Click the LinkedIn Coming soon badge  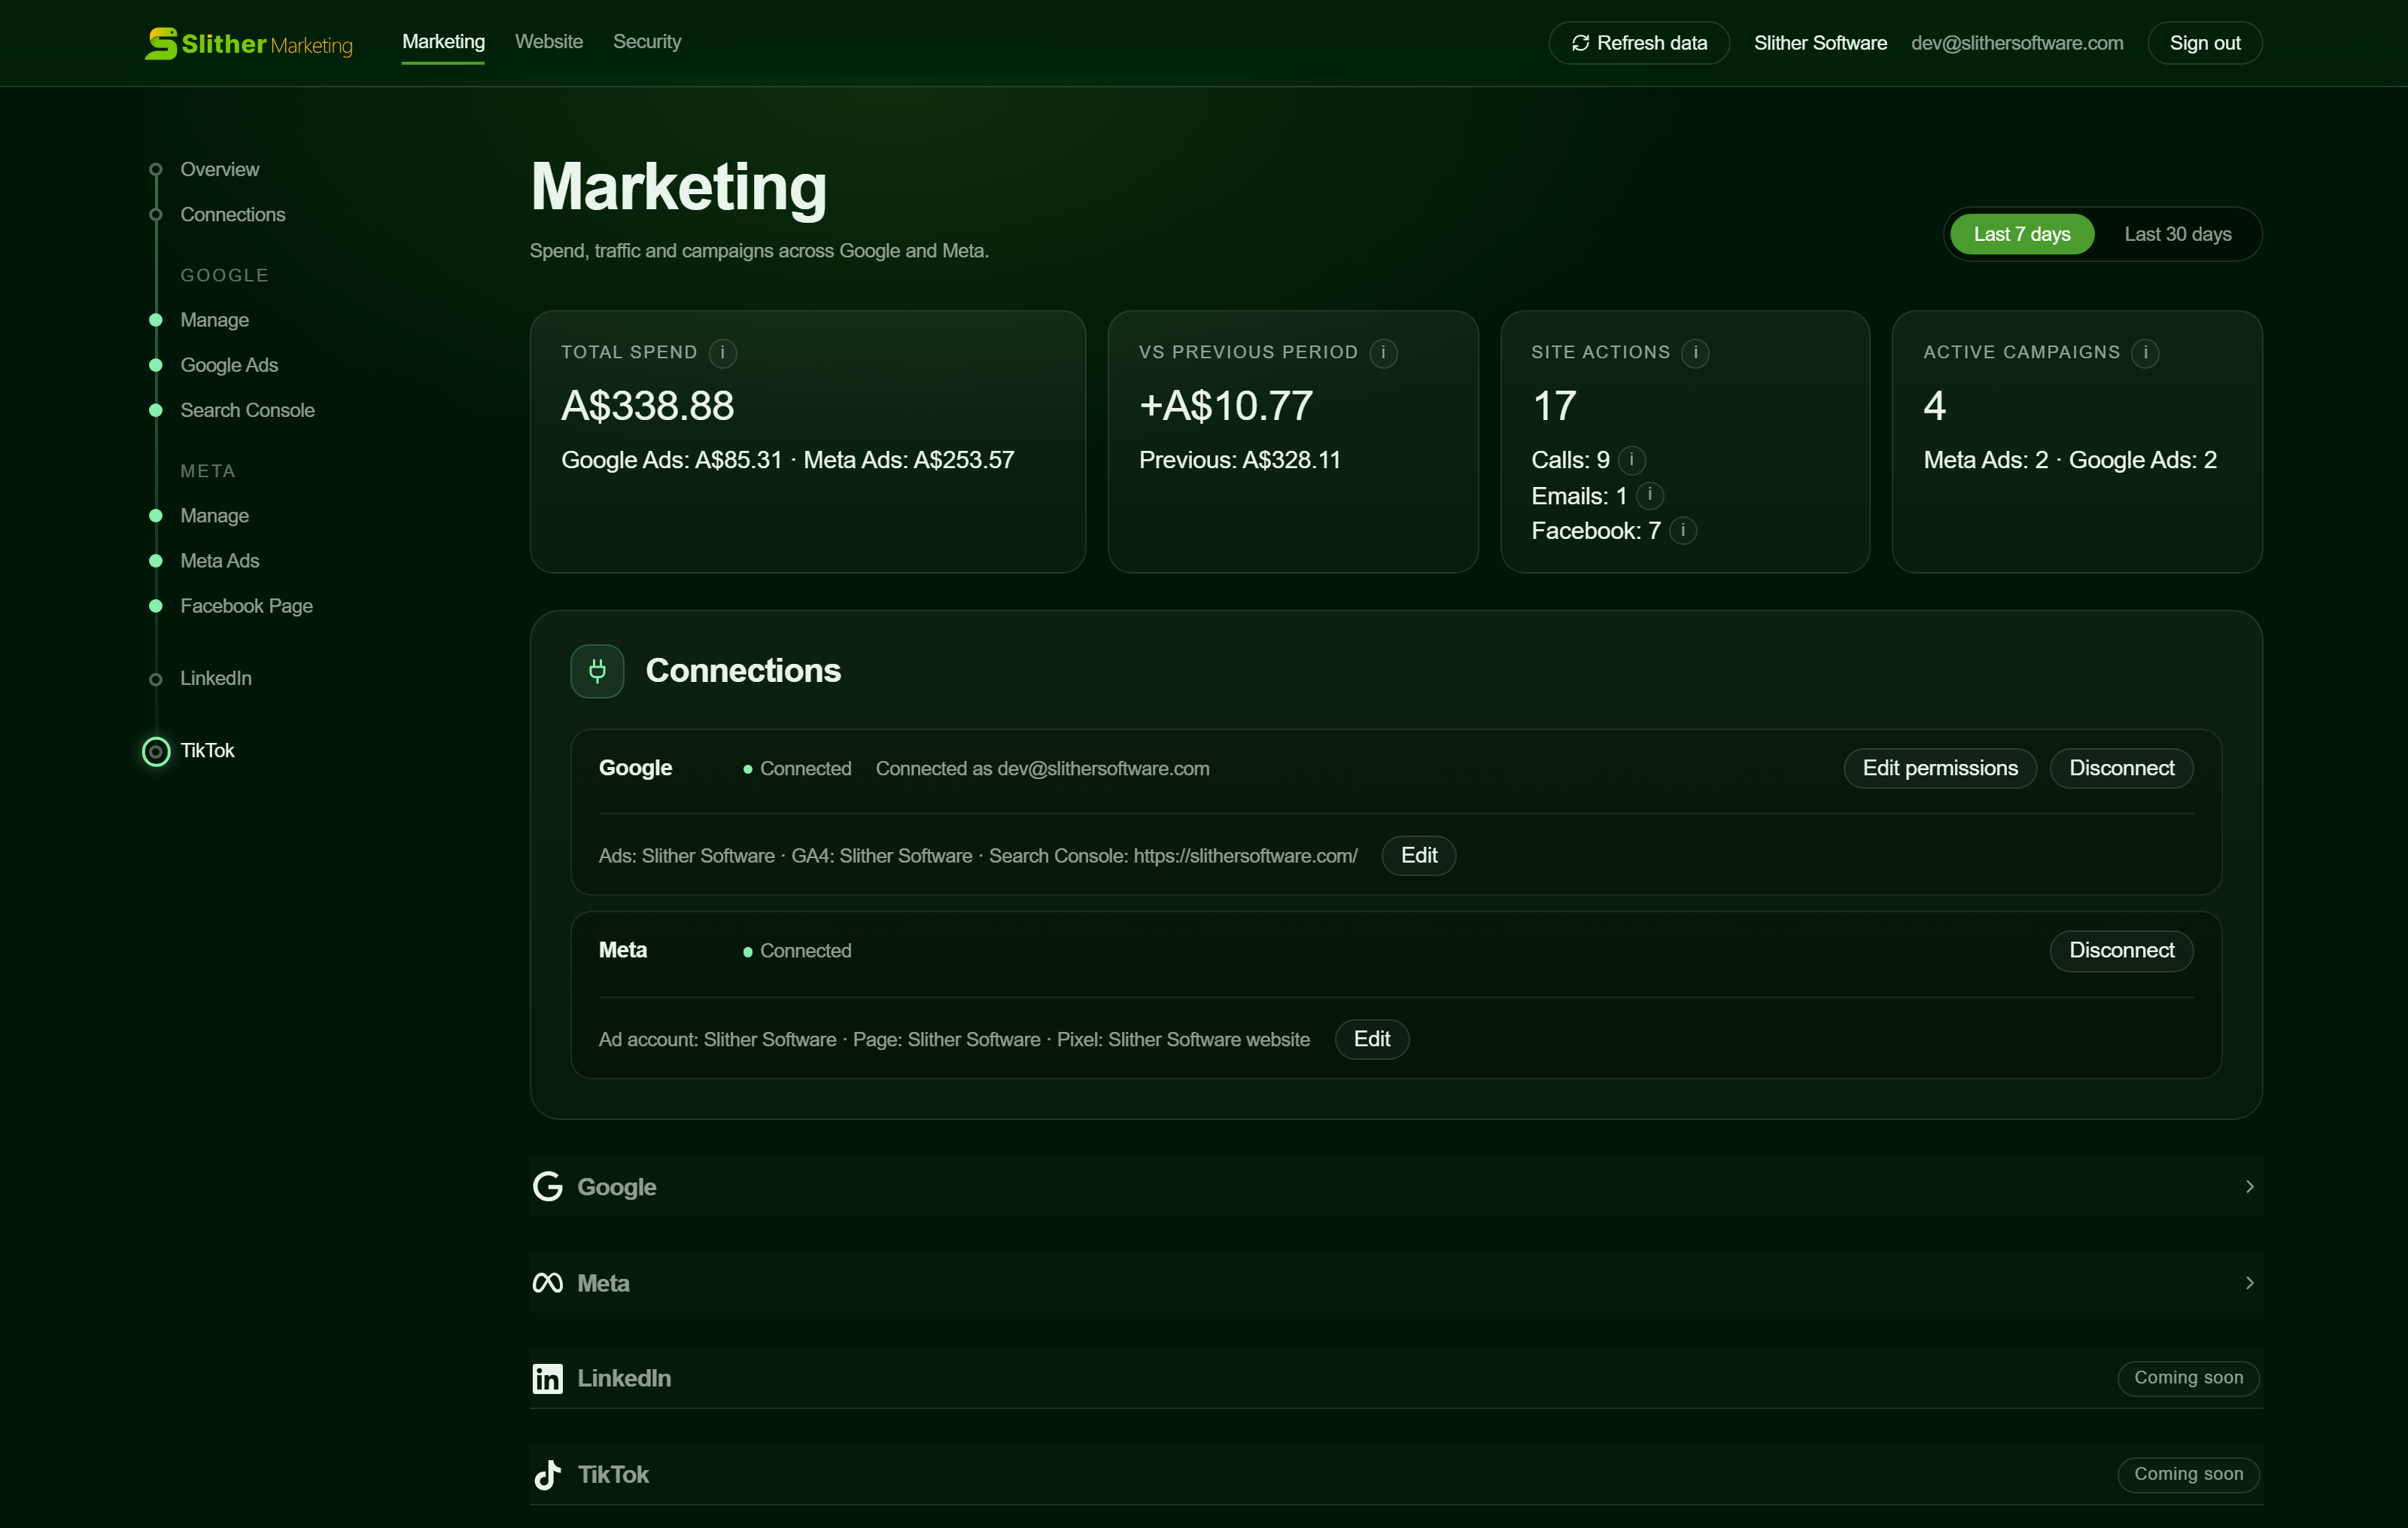point(2188,1378)
